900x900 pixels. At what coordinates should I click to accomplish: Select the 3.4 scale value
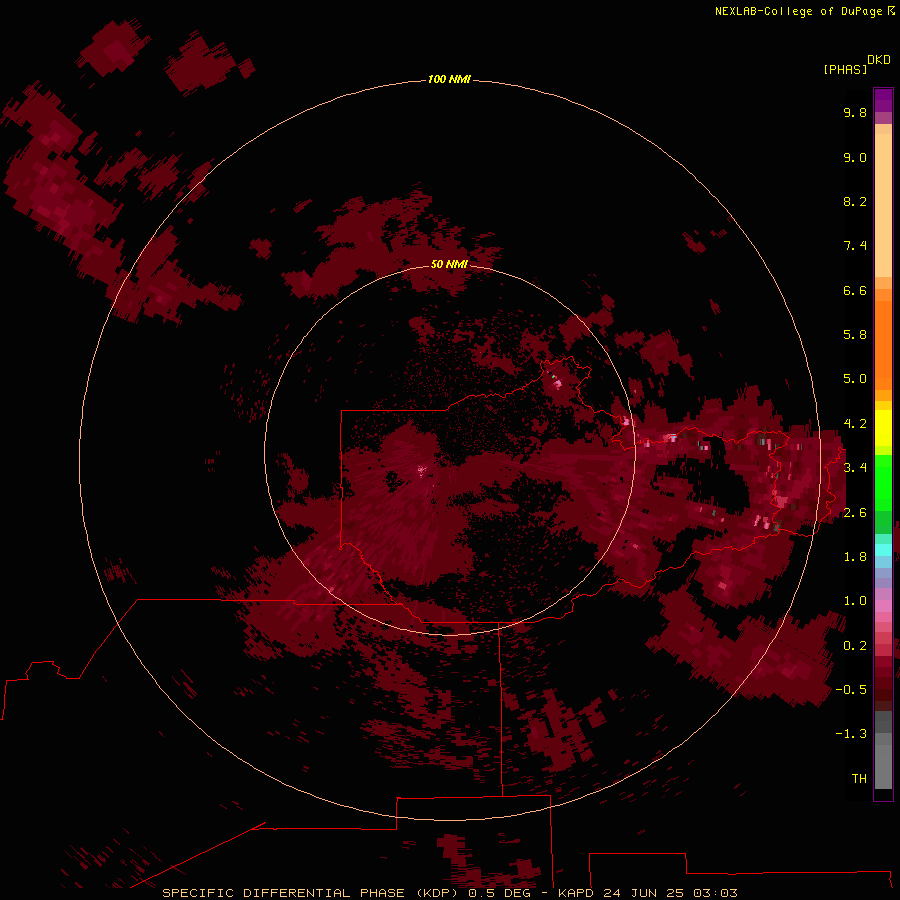[x=855, y=468]
